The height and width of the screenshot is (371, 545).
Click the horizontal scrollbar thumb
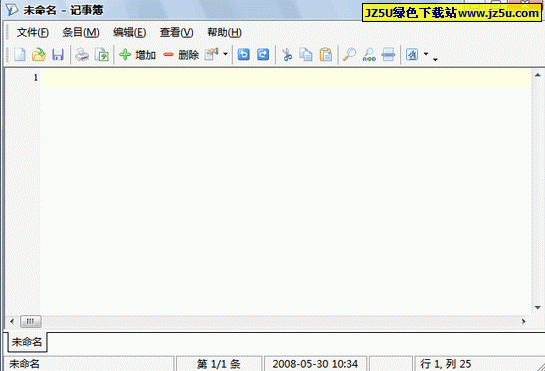tap(31, 321)
